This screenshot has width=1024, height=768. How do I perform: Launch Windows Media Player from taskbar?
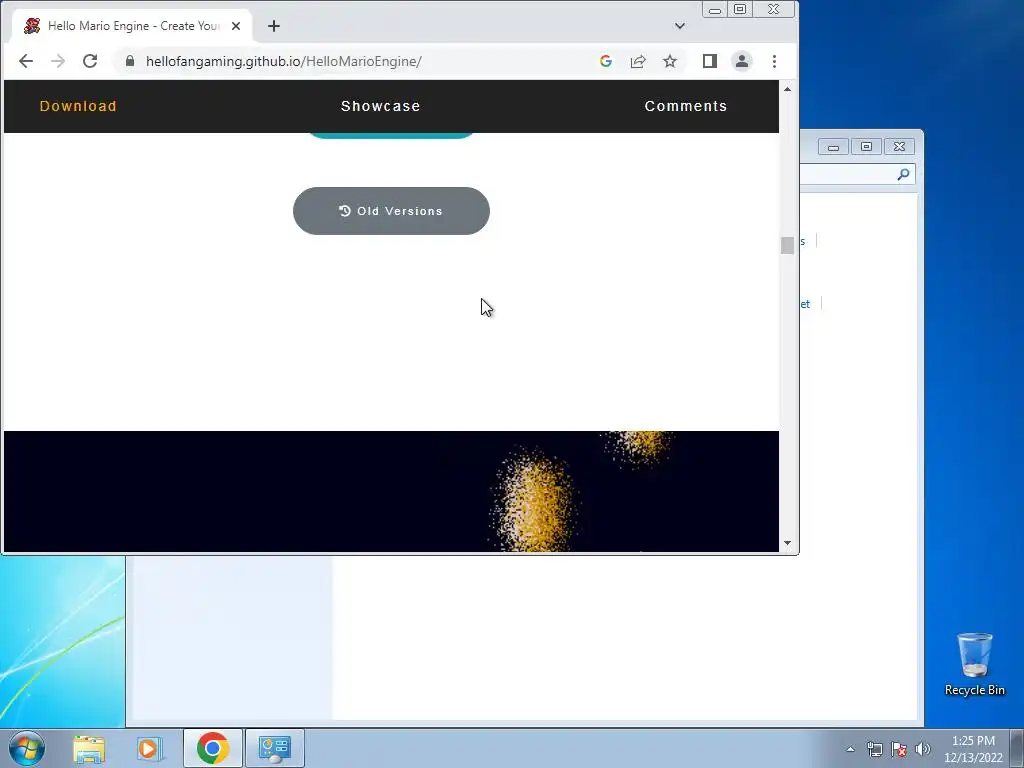148,748
